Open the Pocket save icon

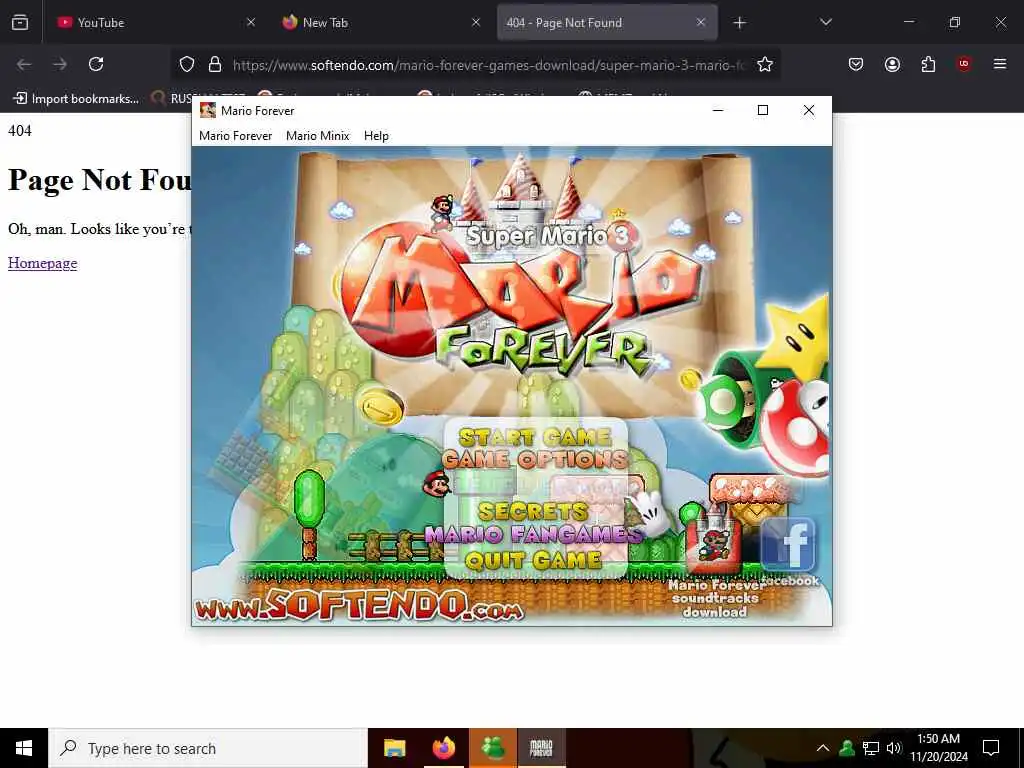coord(856,64)
